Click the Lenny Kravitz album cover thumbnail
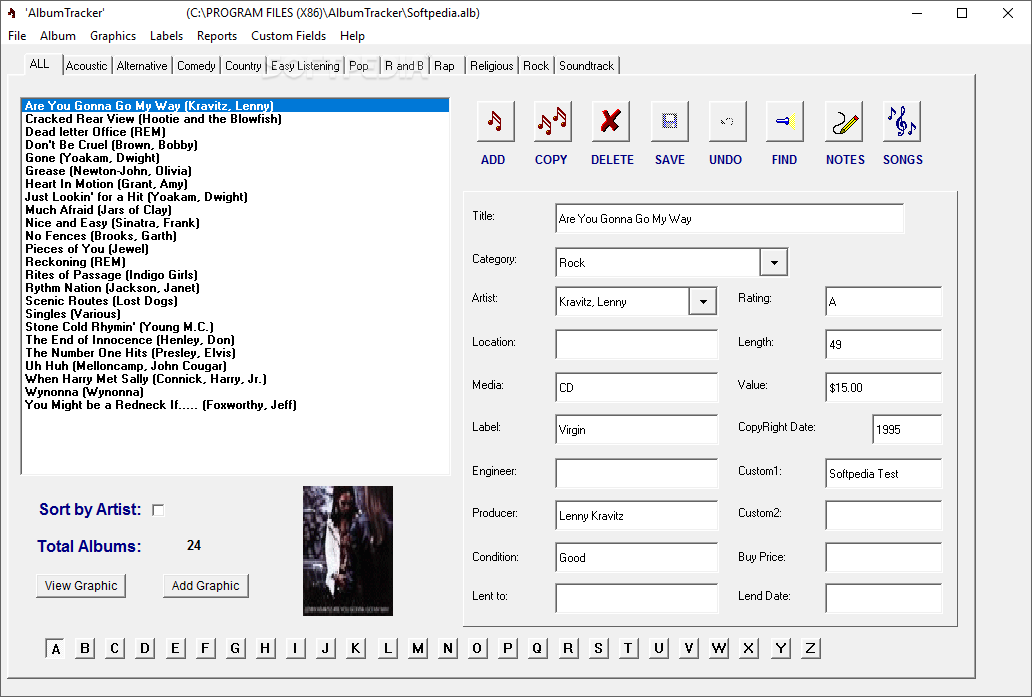 click(x=348, y=551)
